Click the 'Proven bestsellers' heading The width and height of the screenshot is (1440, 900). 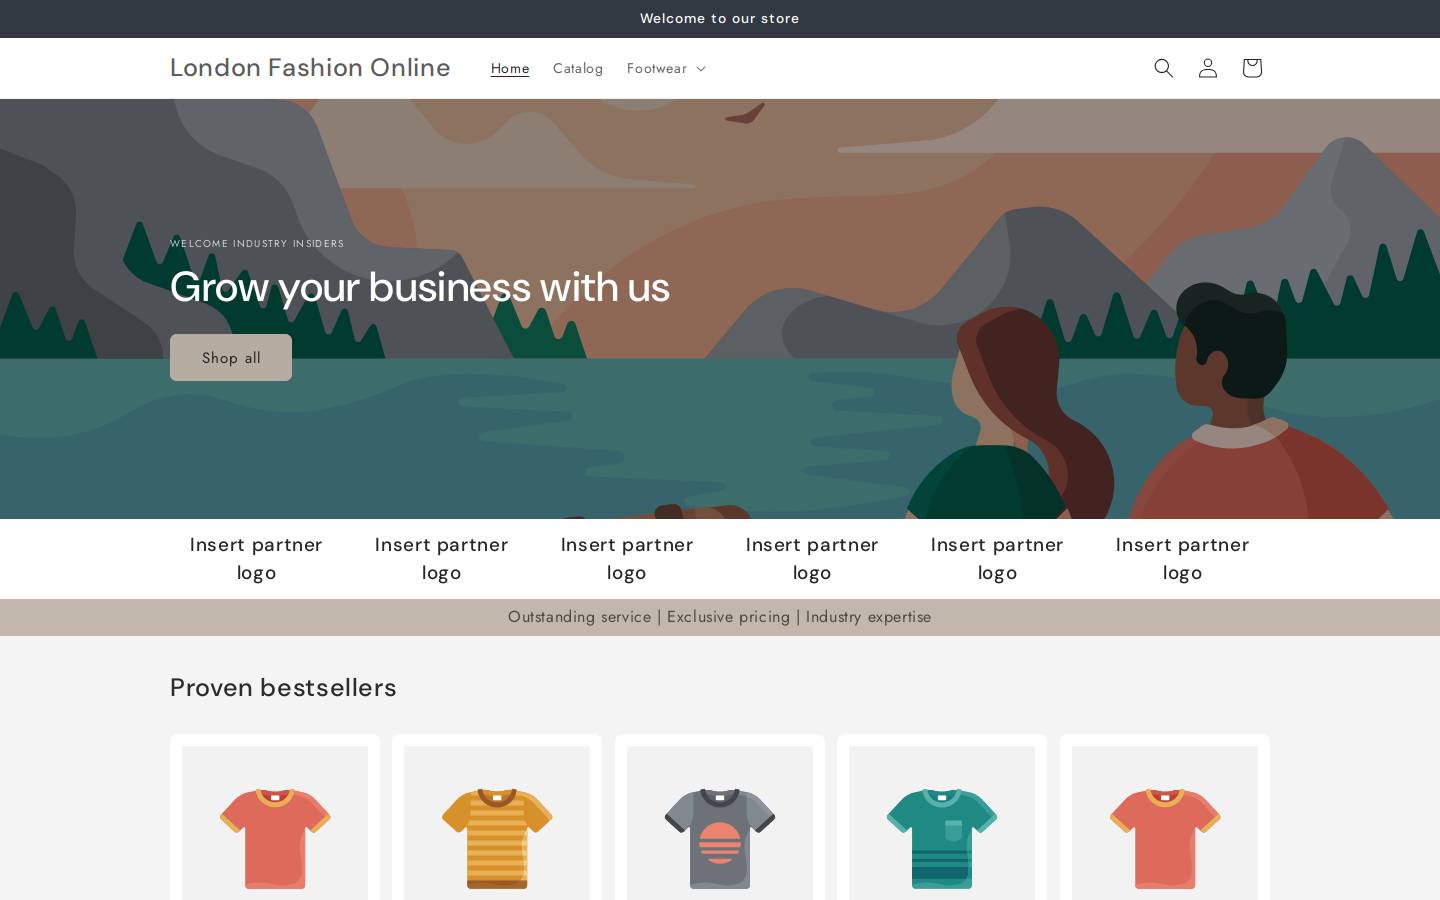283,687
